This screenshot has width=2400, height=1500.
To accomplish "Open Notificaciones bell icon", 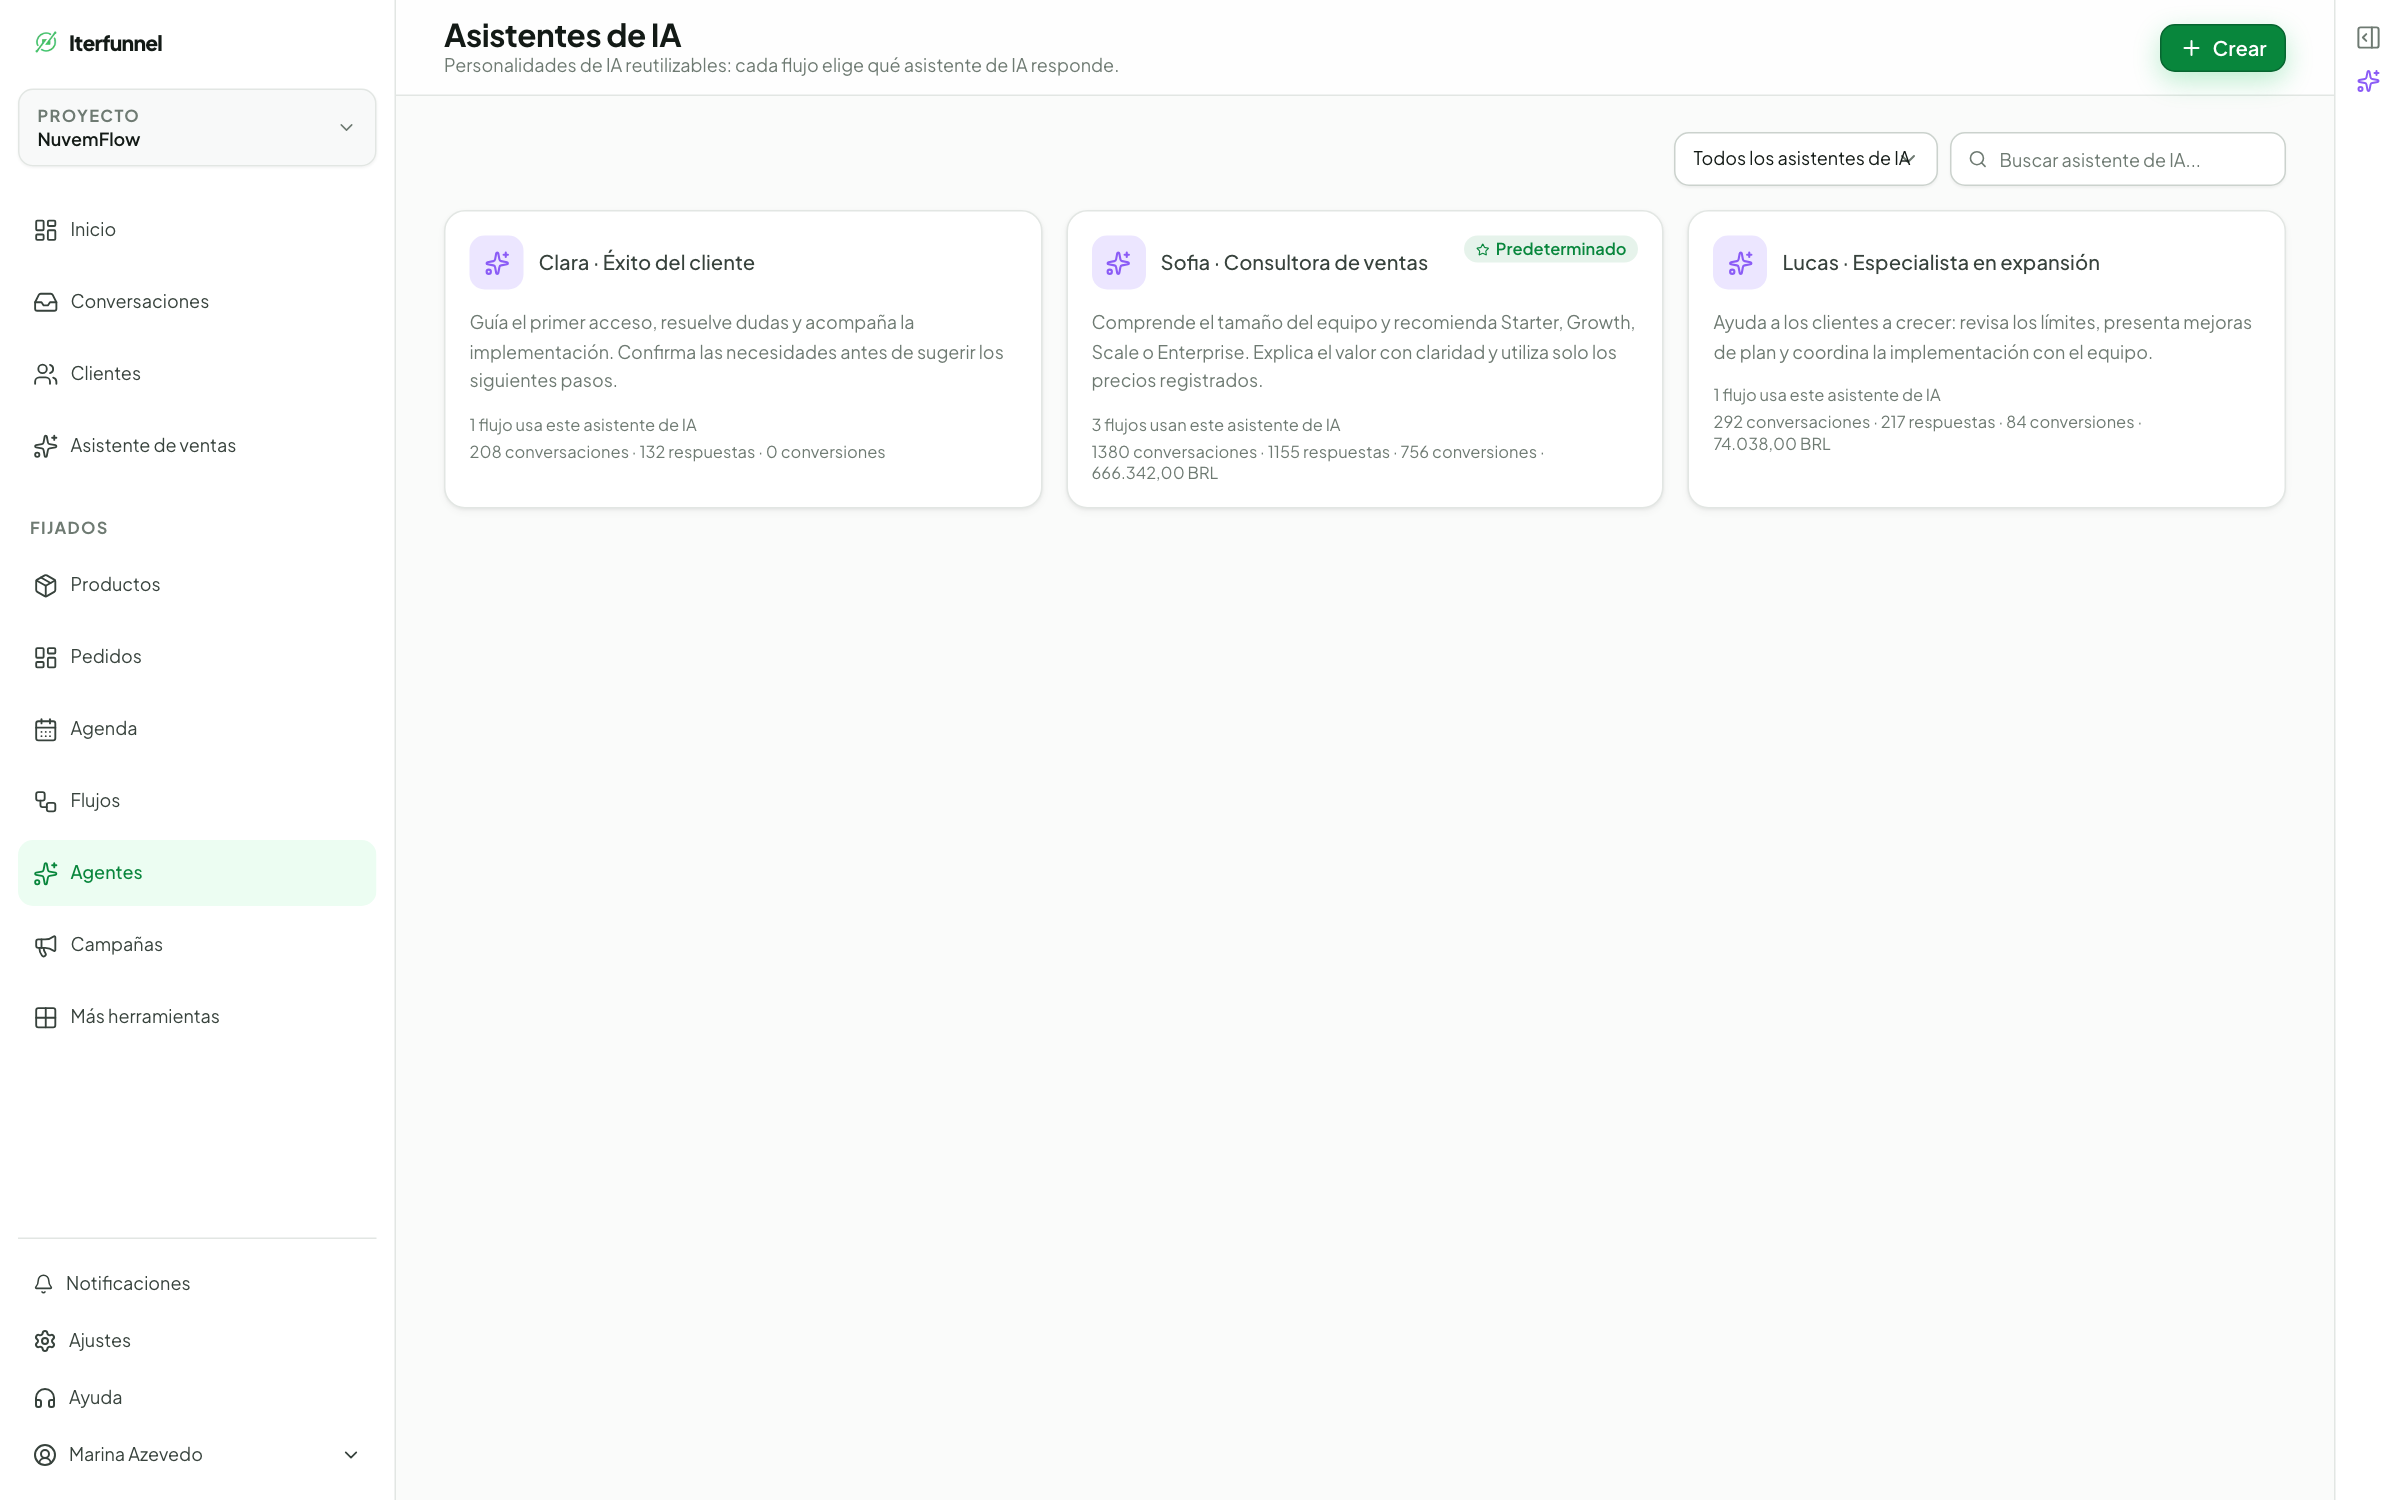I will click(43, 1283).
